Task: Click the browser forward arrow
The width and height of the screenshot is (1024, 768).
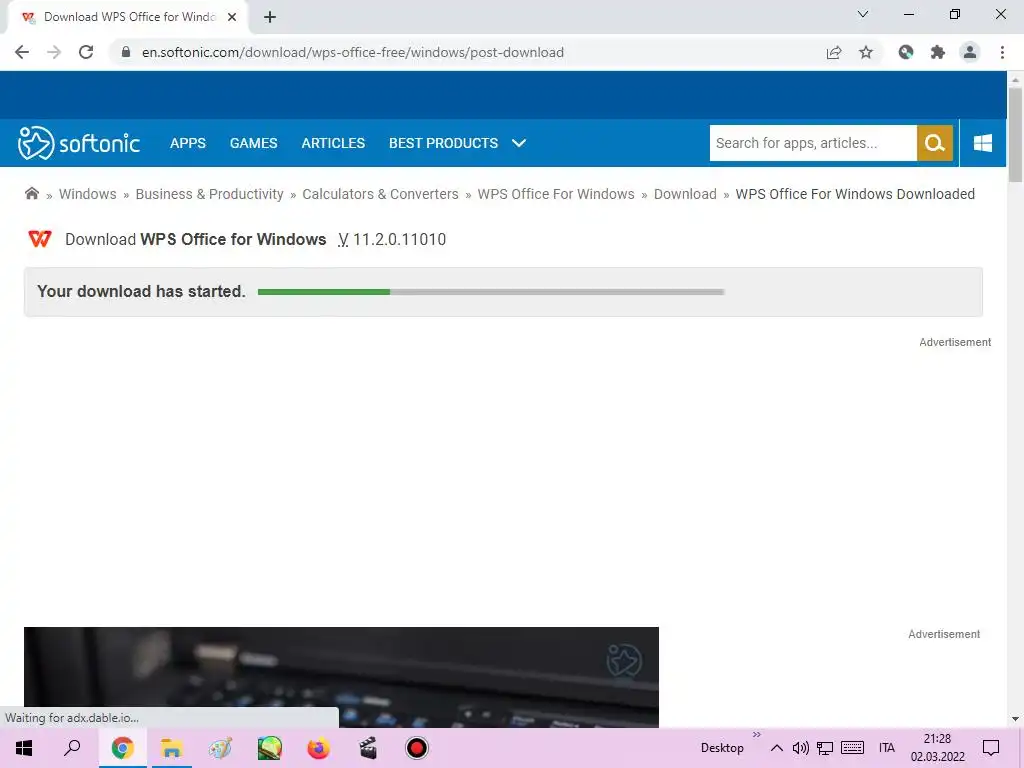Action: (x=54, y=52)
